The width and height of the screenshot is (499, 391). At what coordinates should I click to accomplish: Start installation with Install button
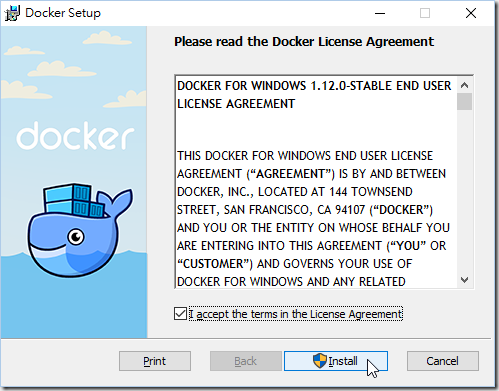336,361
